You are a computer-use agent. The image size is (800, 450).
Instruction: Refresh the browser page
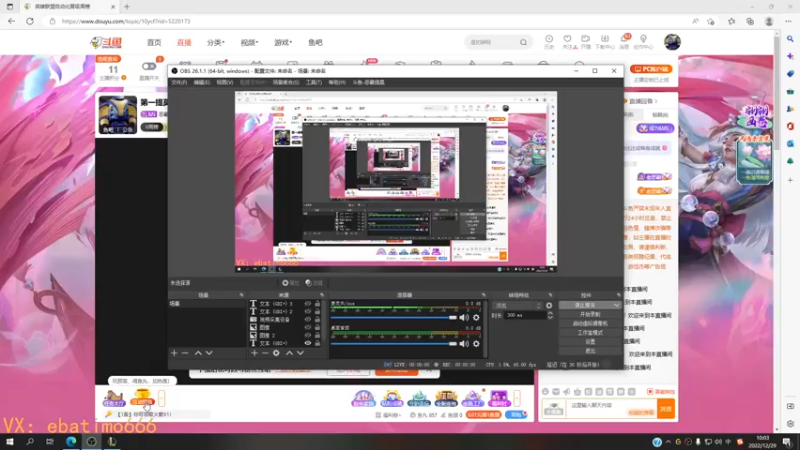(x=30, y=21)
